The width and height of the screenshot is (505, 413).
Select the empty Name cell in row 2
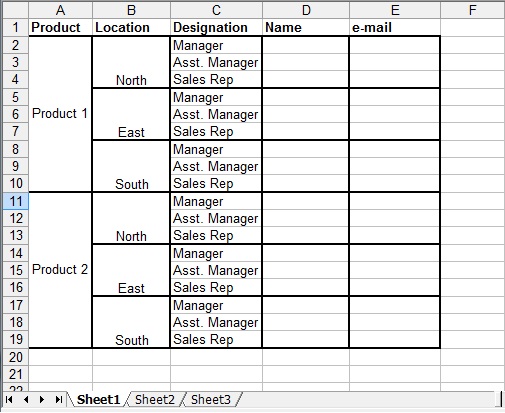pos(306,45)
